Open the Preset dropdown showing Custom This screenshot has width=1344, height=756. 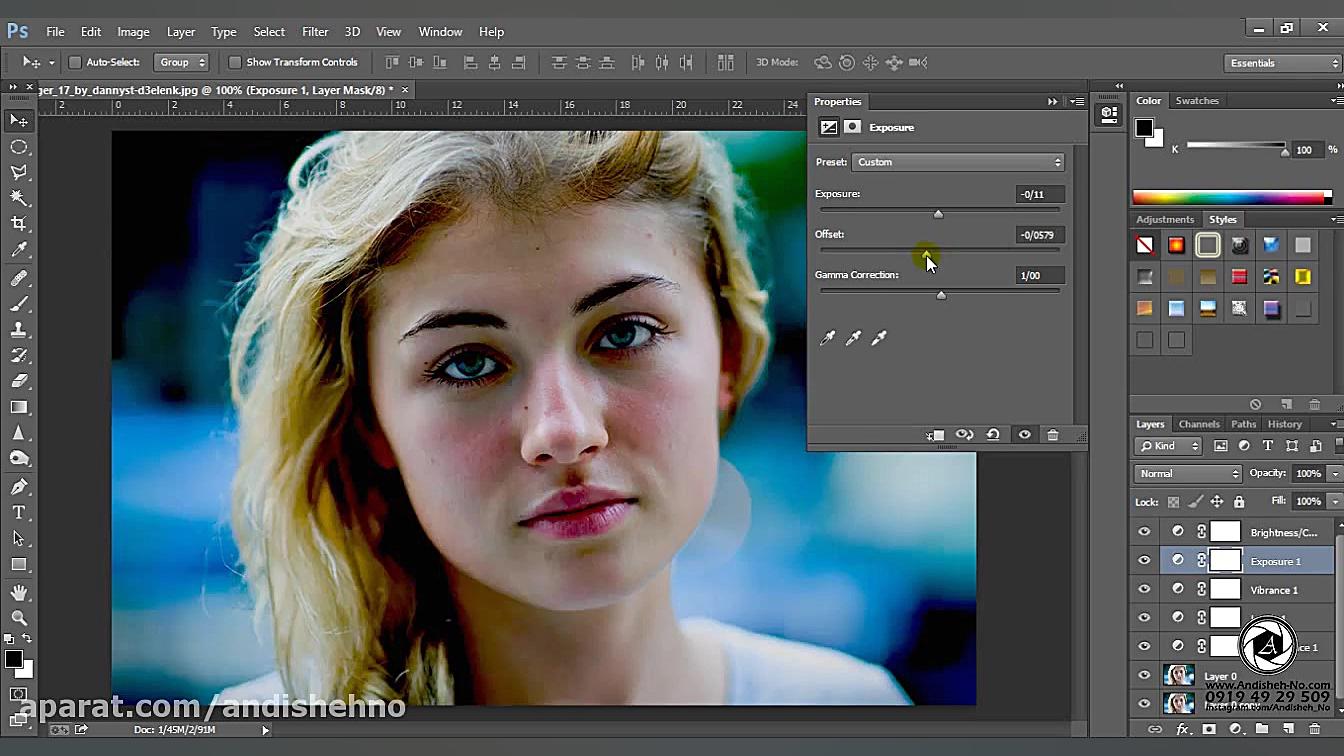(x=957, y=162)
